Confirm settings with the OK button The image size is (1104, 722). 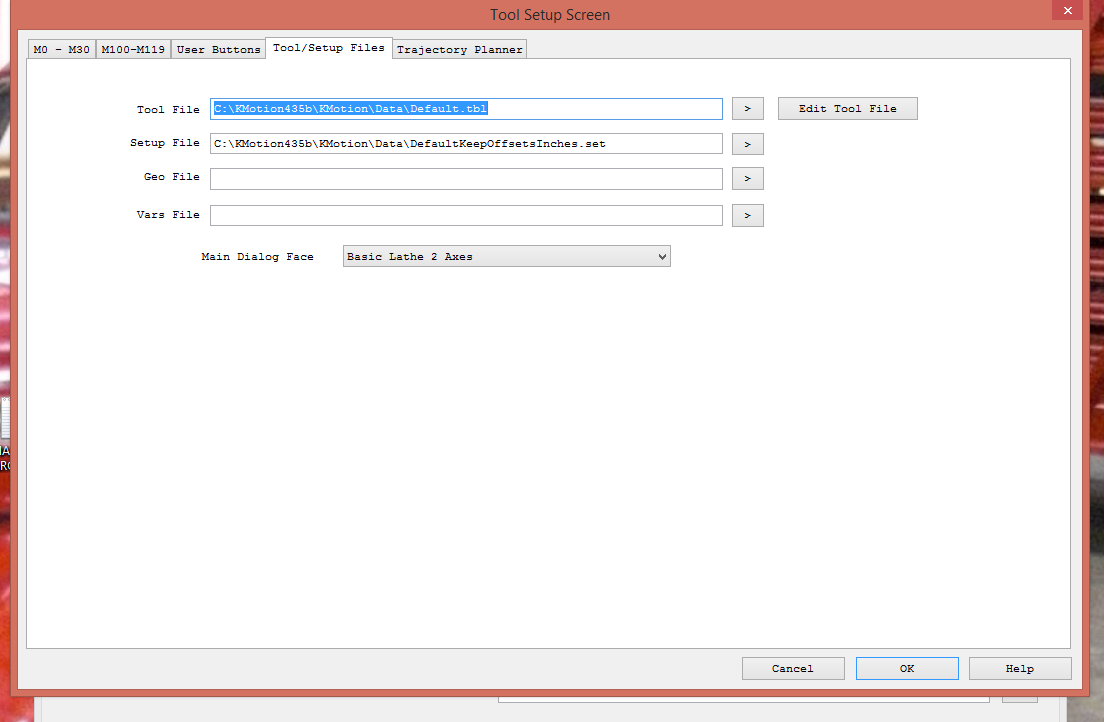(906, 668)
